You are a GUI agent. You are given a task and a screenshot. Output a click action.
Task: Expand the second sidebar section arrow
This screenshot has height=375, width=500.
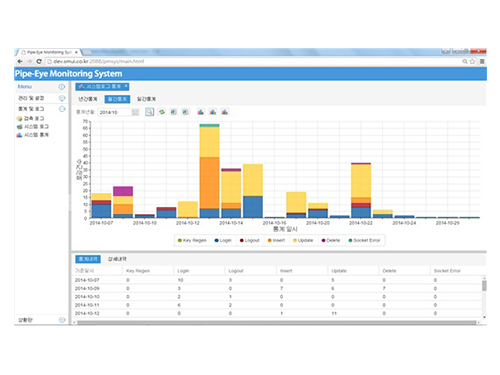(62, 98)
